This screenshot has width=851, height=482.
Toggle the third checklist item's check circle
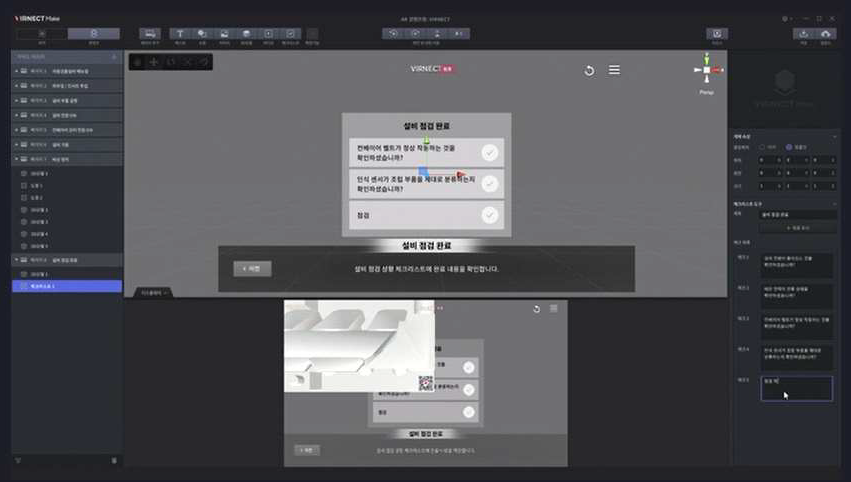489,215
